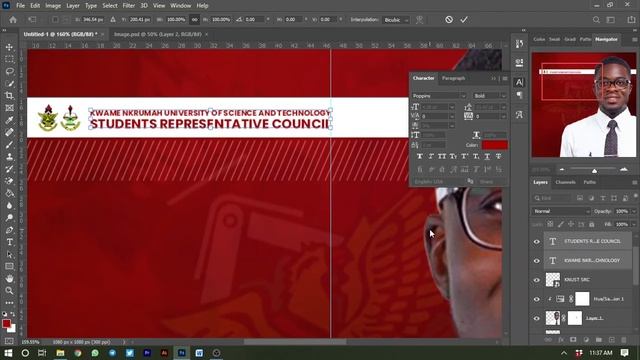
Task: Select the Horizontal Type tool
Action: pos(9,242)
